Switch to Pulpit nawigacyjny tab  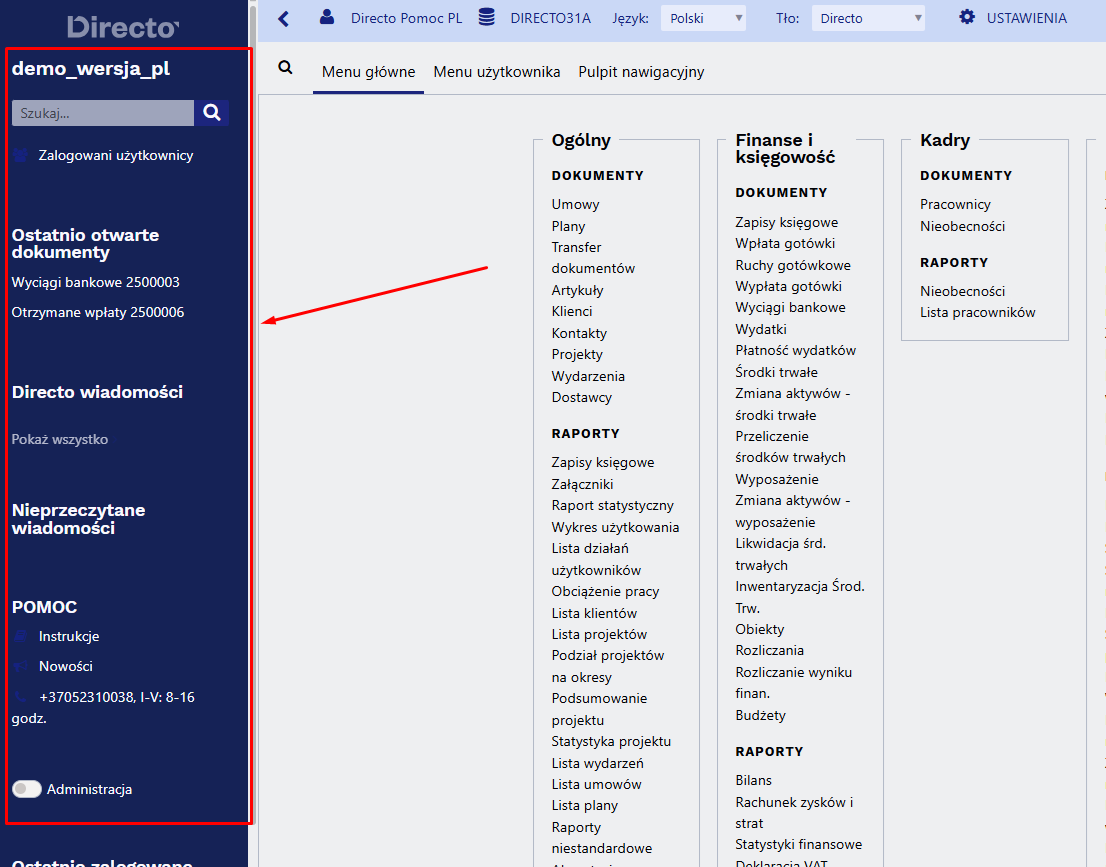pos(641,72)
